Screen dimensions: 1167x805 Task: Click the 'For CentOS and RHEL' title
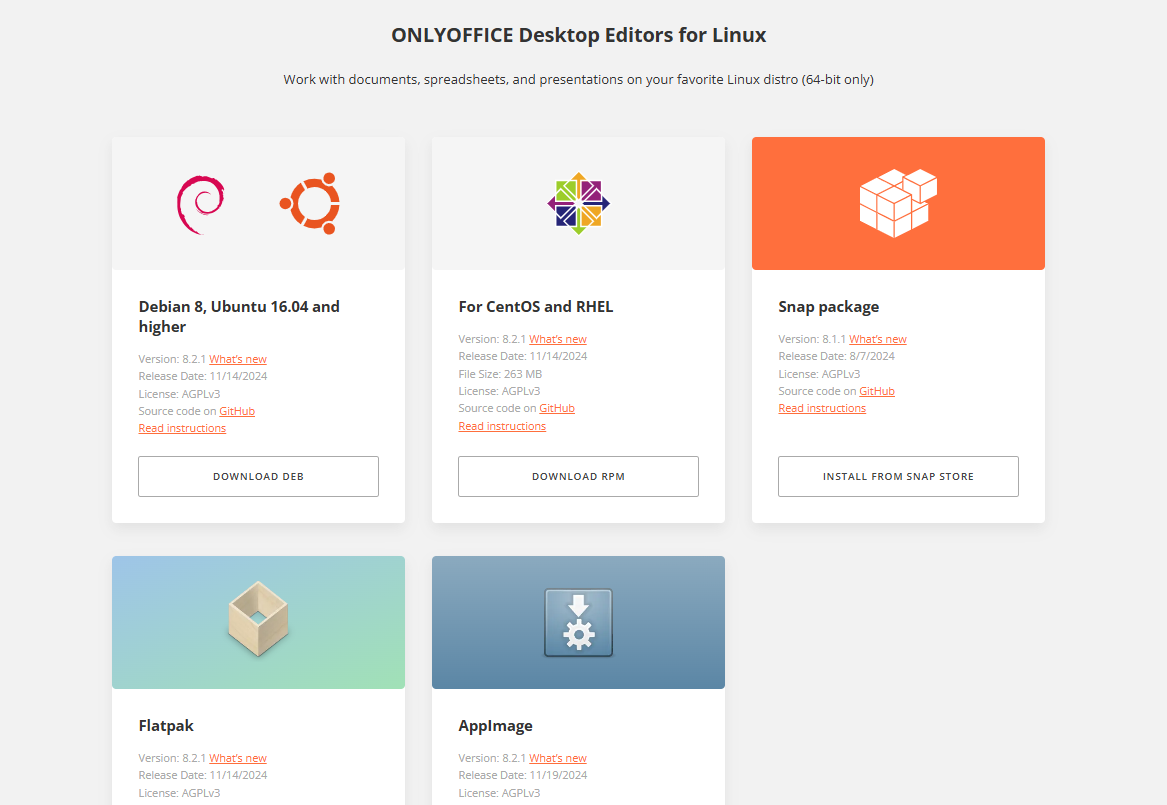click(536, 307)
